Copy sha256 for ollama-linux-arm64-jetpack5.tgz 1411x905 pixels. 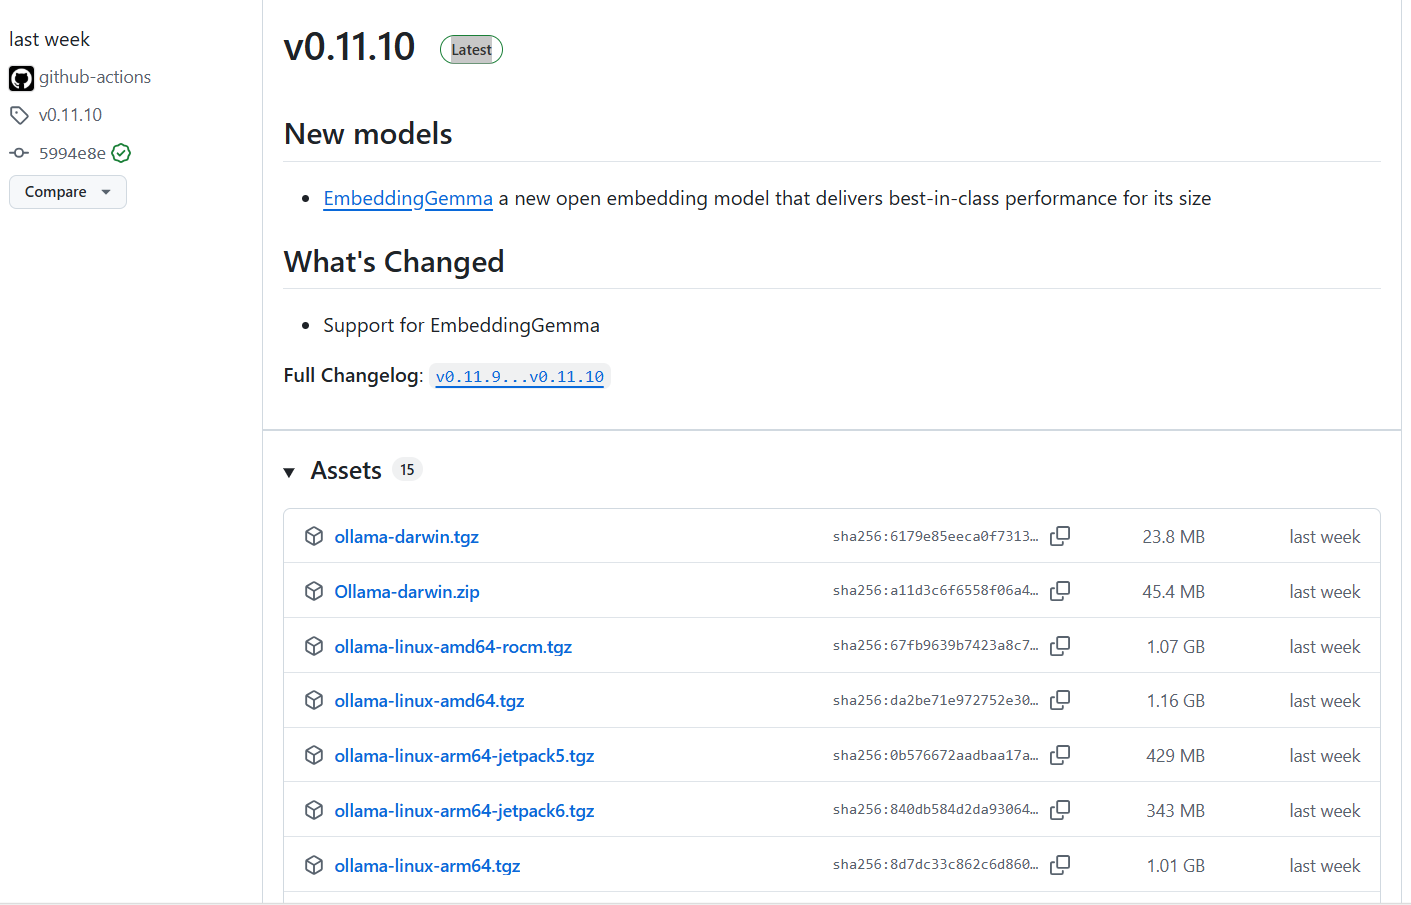(x=1060, y=755)
